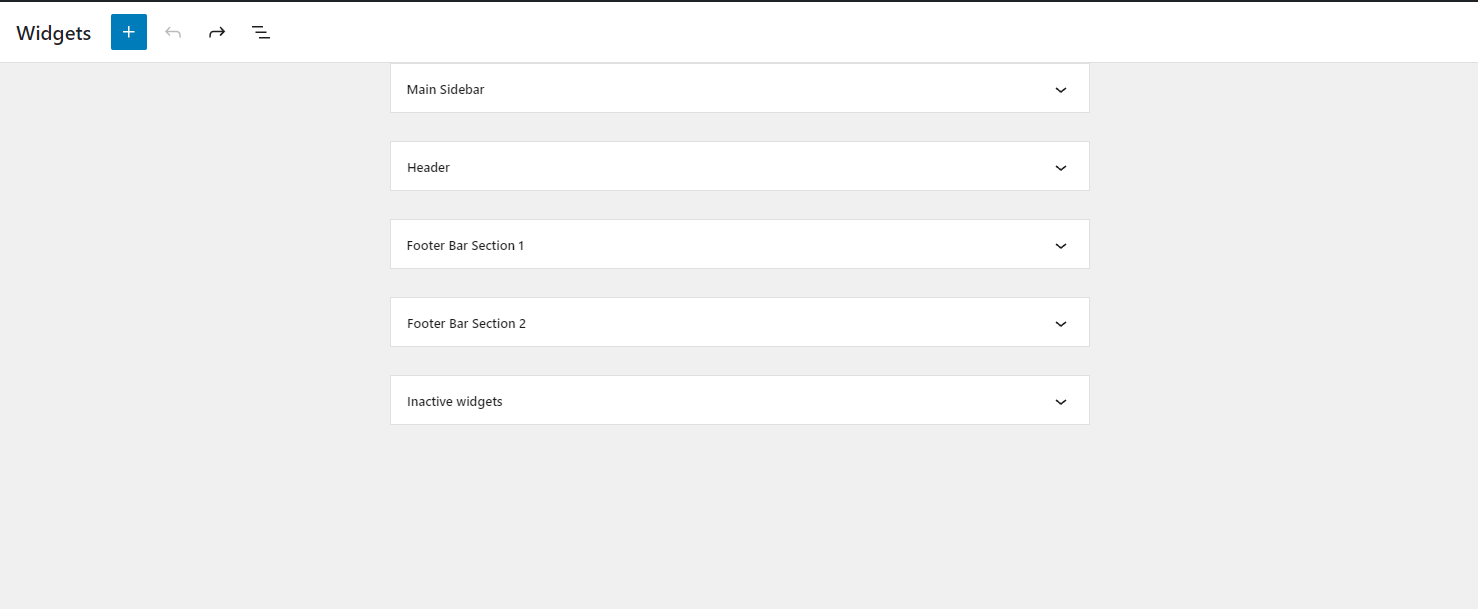The image size is (1478, 609).
Task: Click the Widgets page title
Action: [52, 32]
